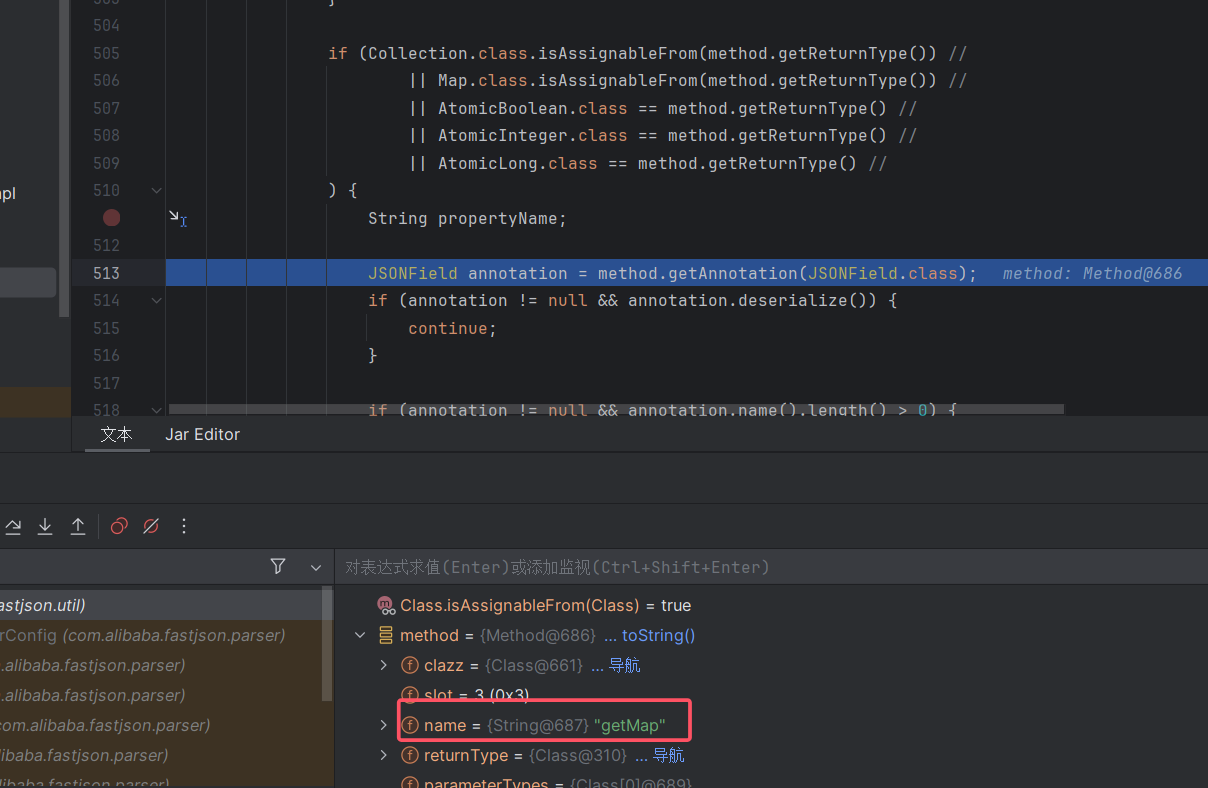Viewport: 1208px width, 788px height.
Task: Select the 文本 editor tab
Action: (117, 434)
